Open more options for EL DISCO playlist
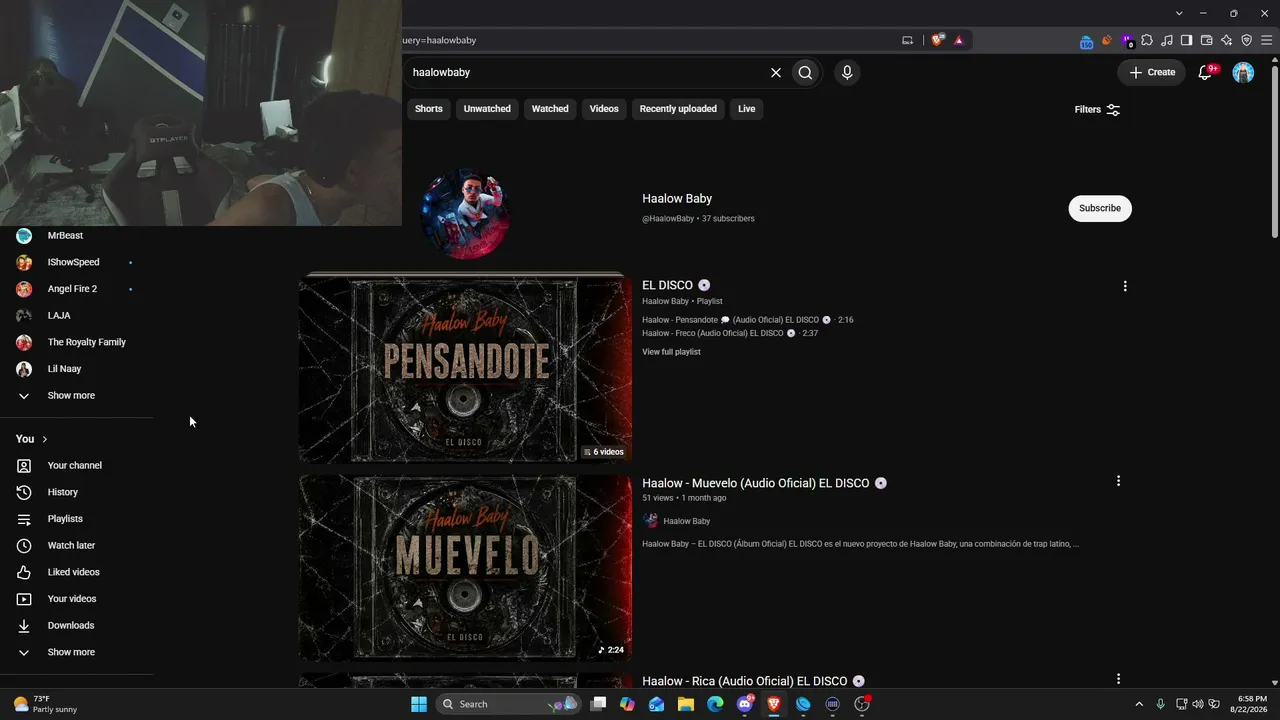Viewport: 1280px width, 720px height. pos(1125,286)
